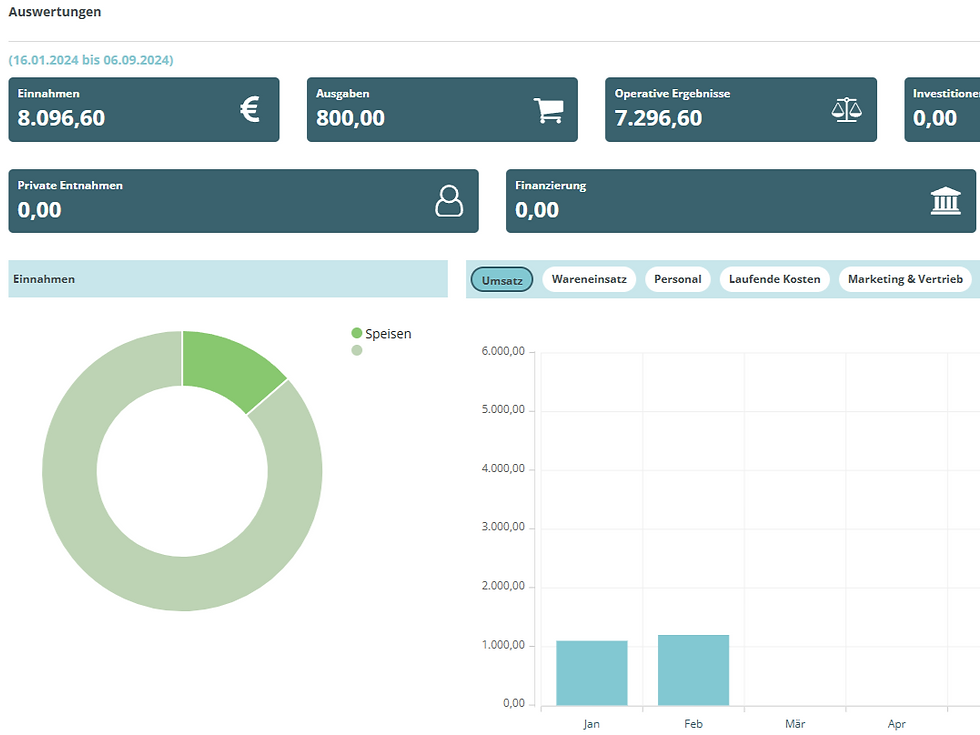Click the 1.000,00 y-axis label
This screenshot has height=735, width=980.
[503, 645]
